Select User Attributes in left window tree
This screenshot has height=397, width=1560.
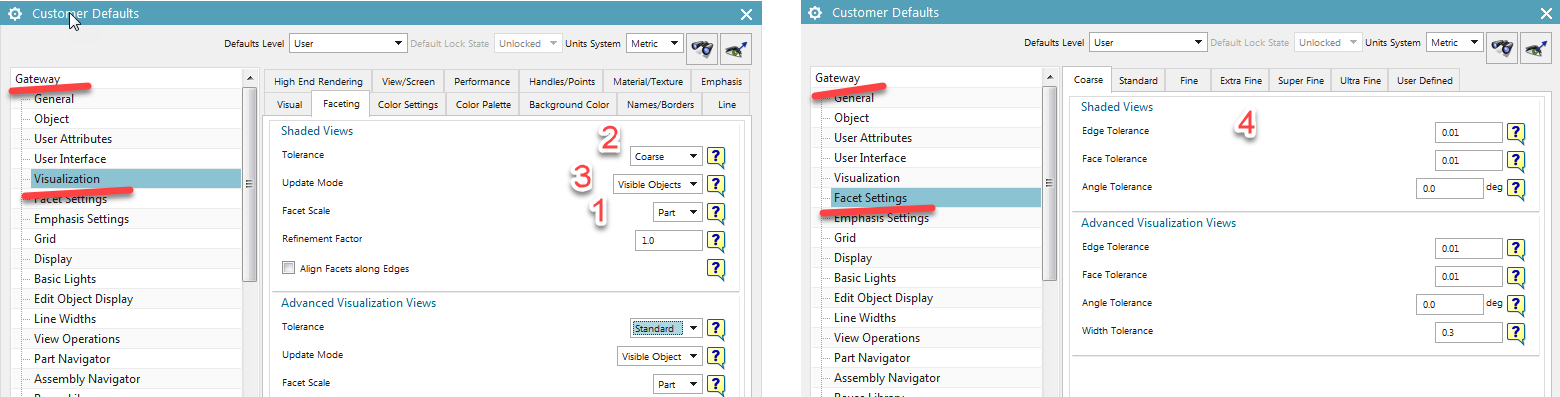[73, 139]
